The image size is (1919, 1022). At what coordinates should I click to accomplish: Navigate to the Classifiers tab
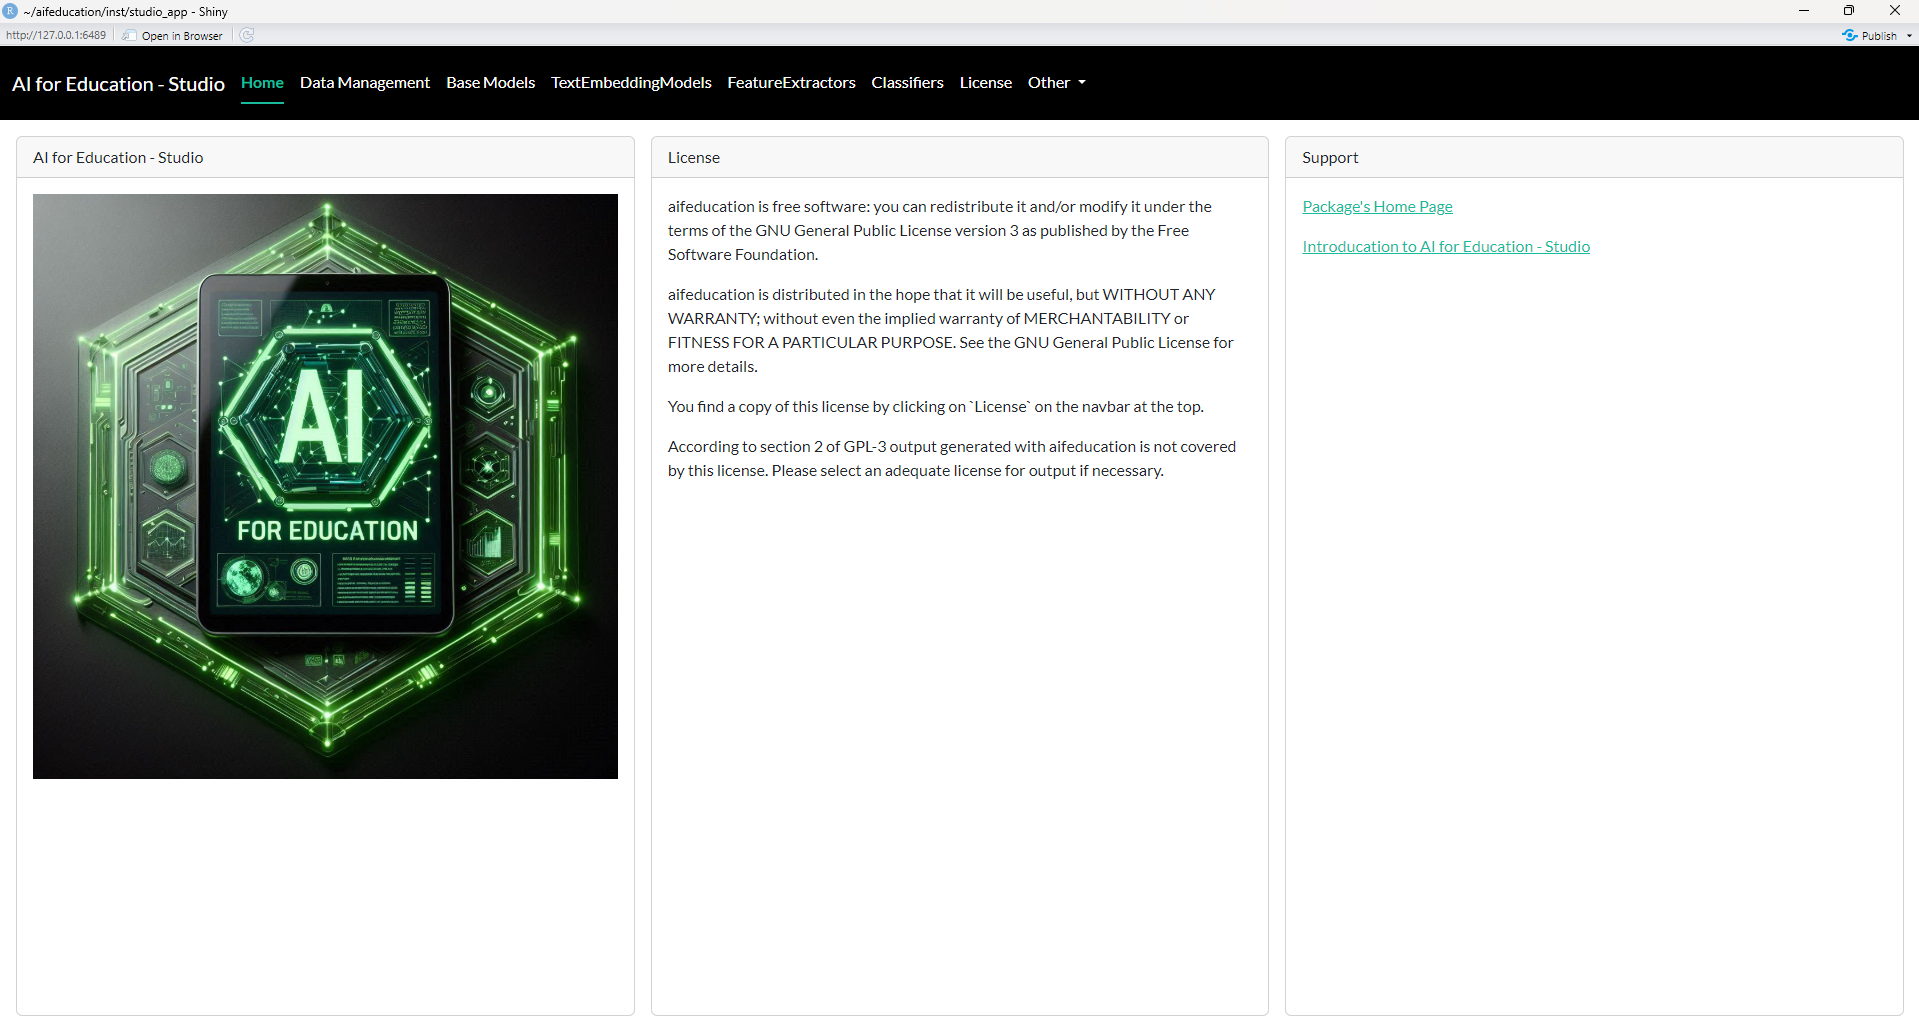[x=907, y=83]
